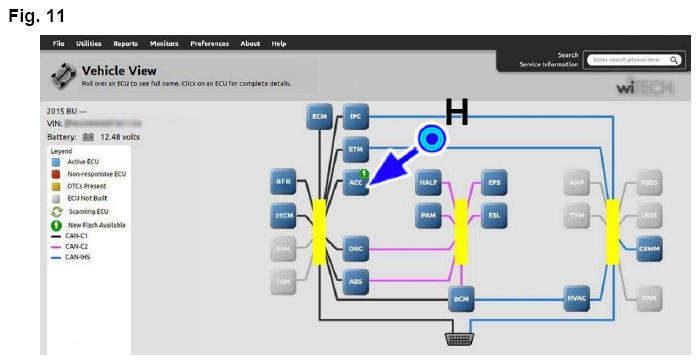Click the New Flash Available legend icon
700x364 pixels.
click(x=56, y=226)
